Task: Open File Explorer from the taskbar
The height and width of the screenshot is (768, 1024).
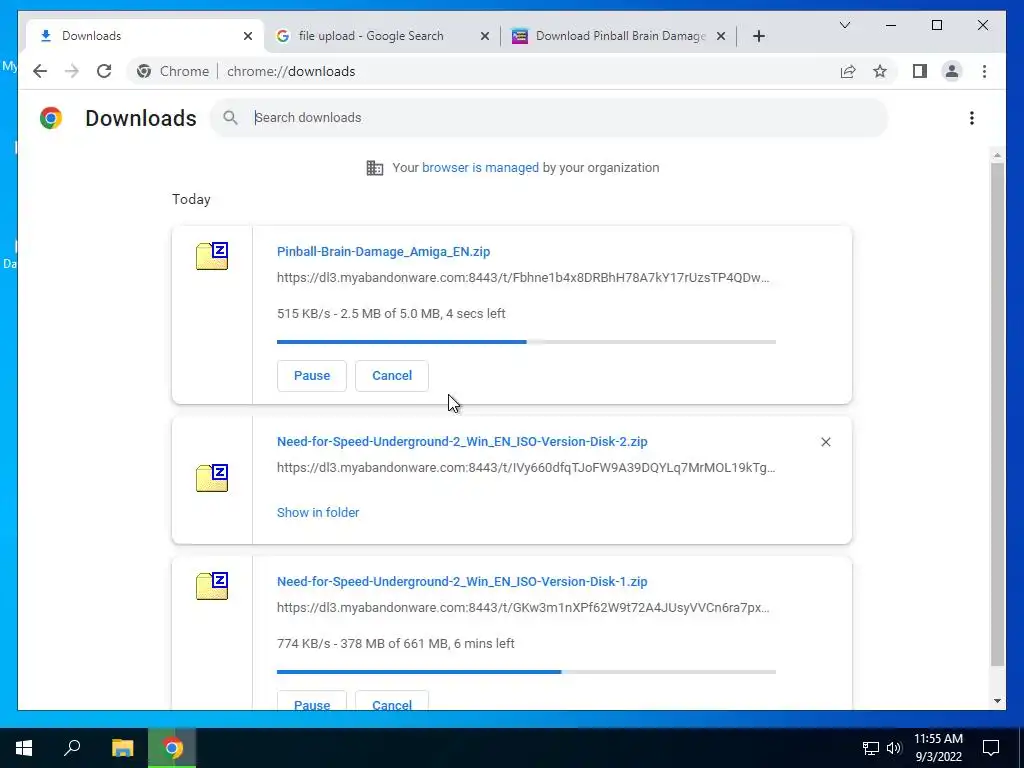Action: (x=122, y=748)
